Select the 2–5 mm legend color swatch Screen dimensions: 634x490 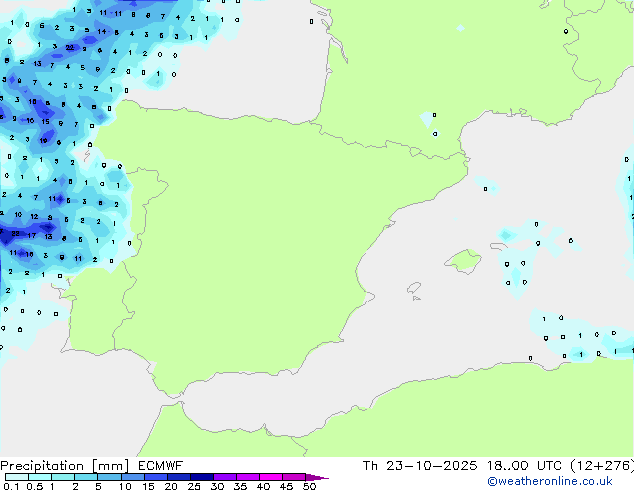point(86,477)
